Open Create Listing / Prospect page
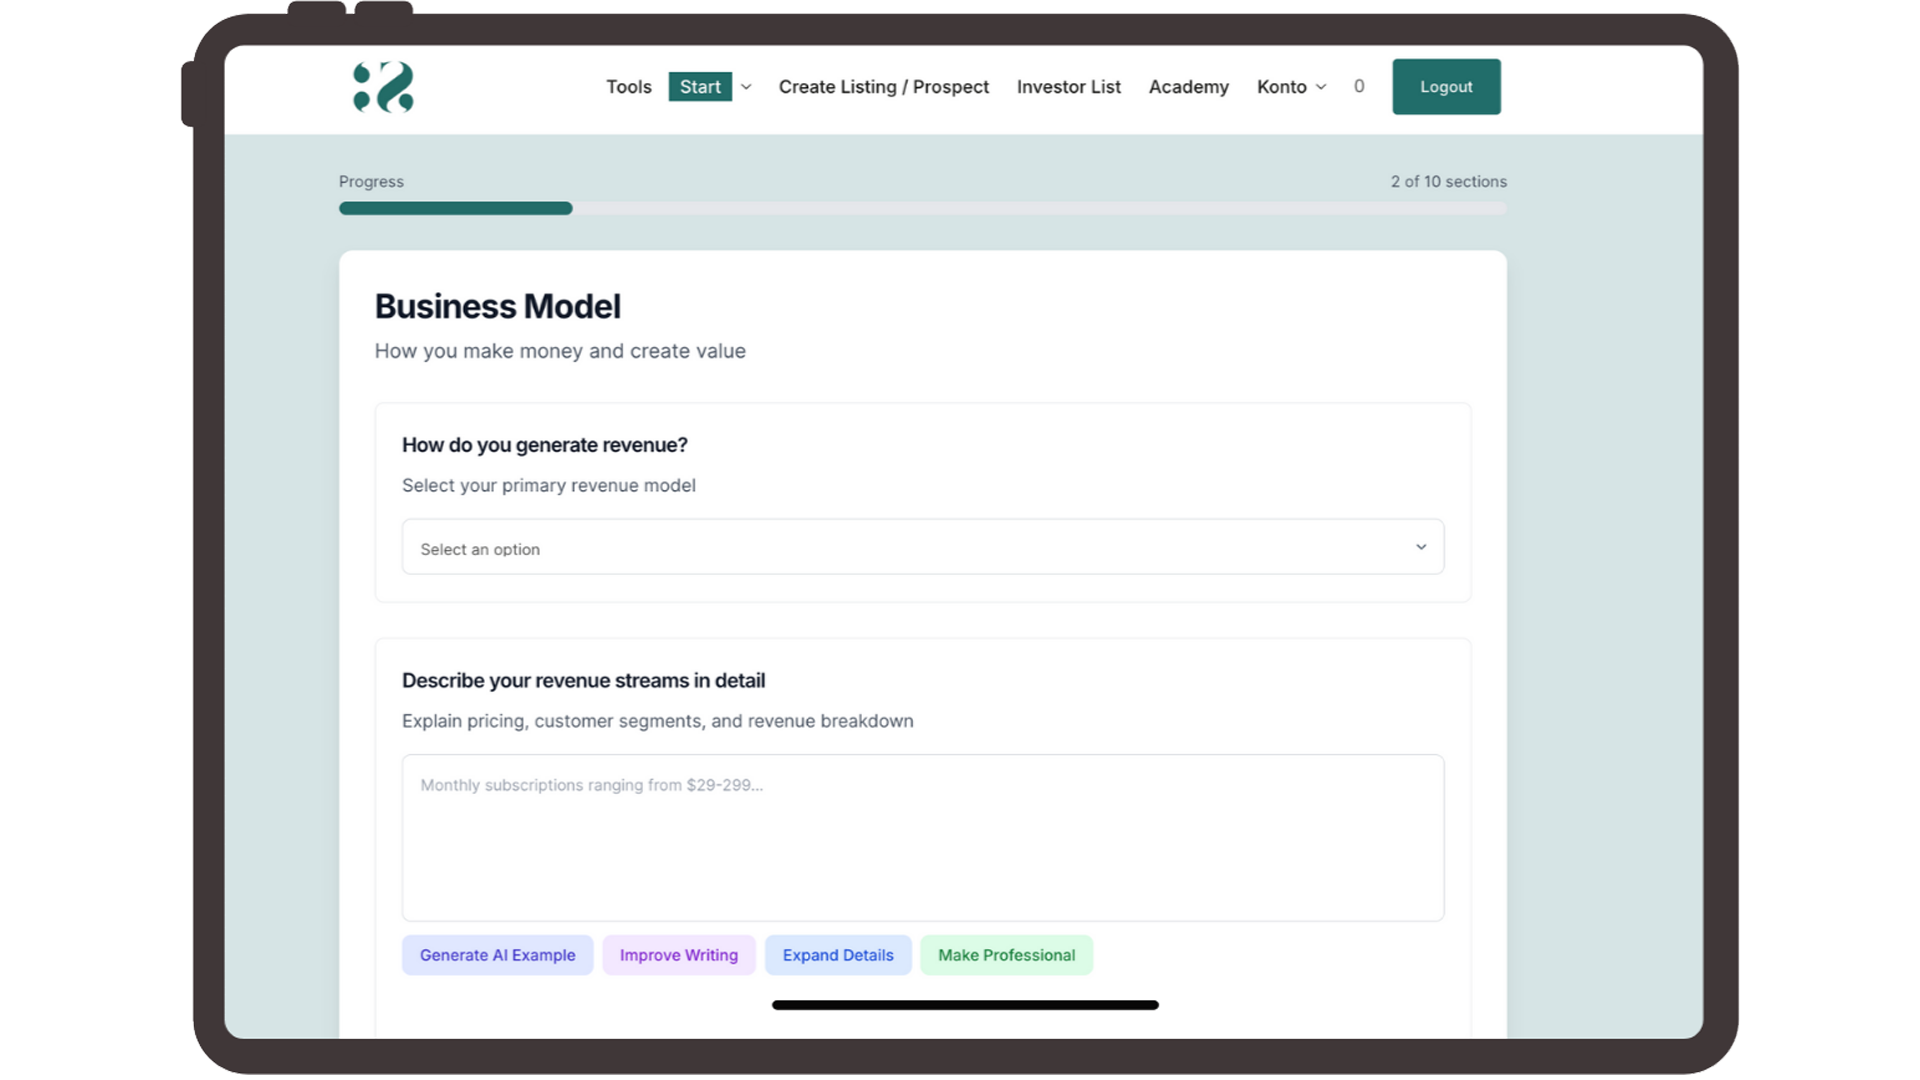The width and height of the screenshot is (1920, 1080). (x=883, y=87)
